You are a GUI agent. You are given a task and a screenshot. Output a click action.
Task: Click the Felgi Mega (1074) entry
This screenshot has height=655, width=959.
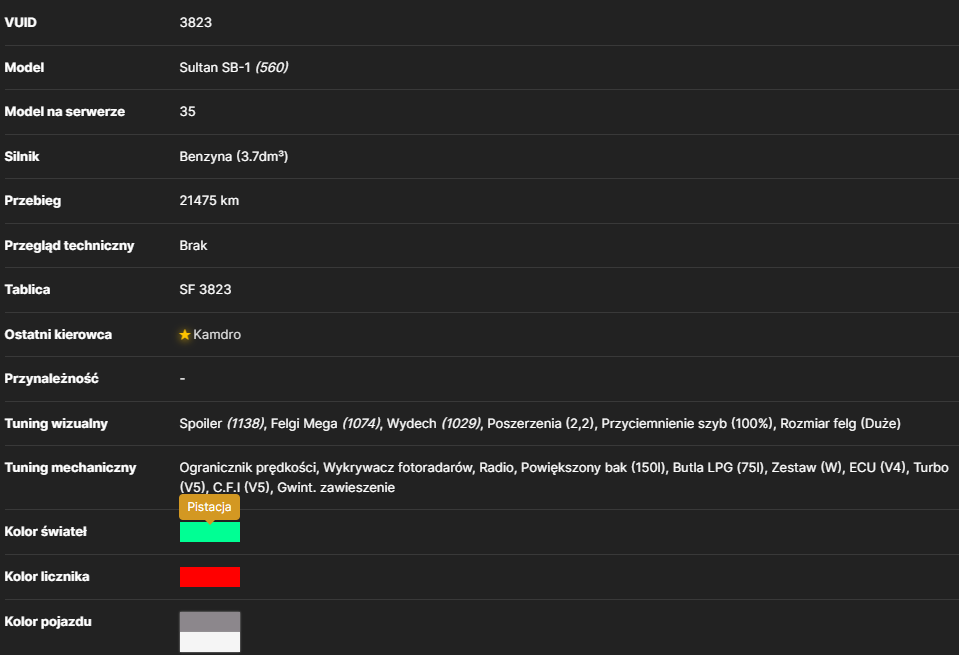(325, 423)
